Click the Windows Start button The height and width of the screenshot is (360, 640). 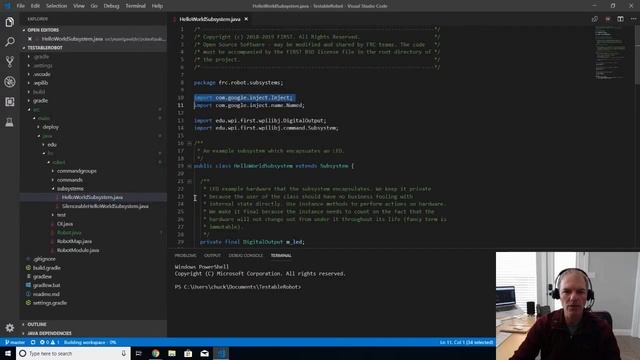pyautogui.click(x=8, y=353)
